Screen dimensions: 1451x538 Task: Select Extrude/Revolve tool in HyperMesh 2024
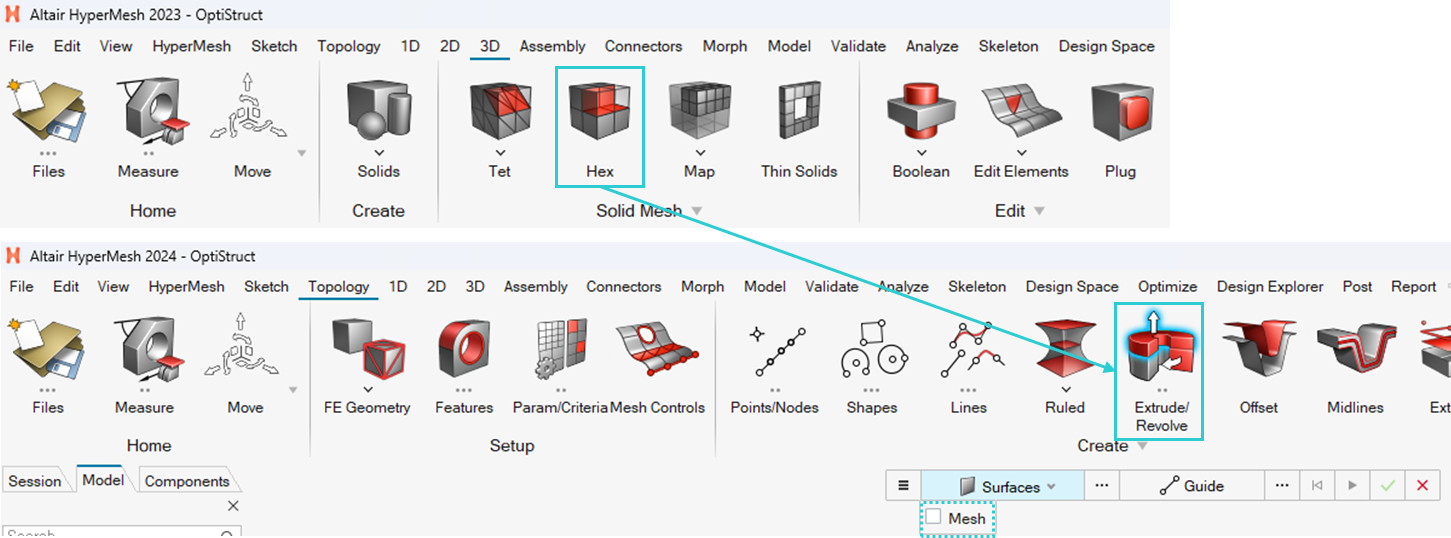tap(1161, 372)
